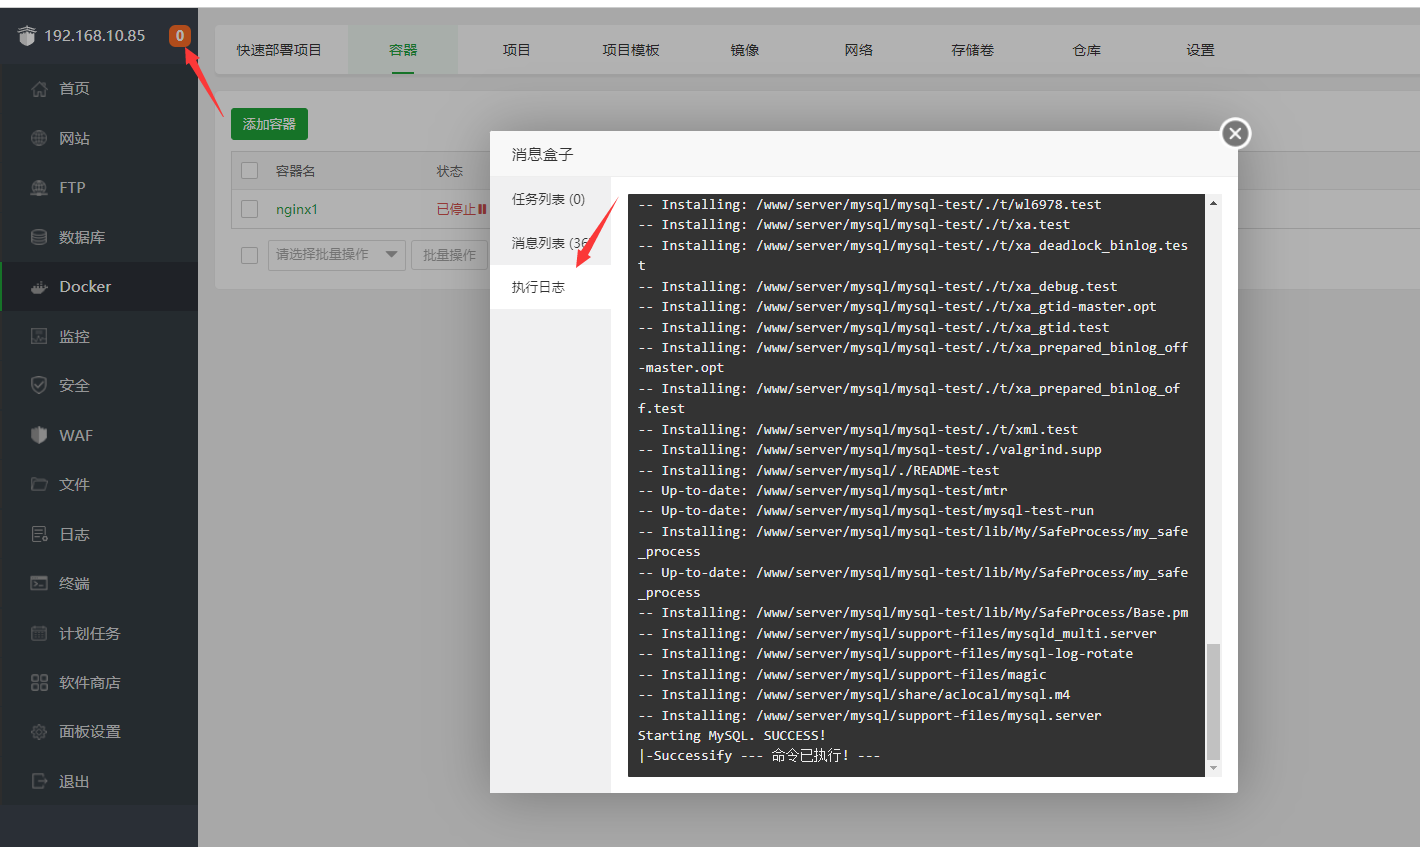
Task: Click the WAF shield icon
Action: click(39, 435)
